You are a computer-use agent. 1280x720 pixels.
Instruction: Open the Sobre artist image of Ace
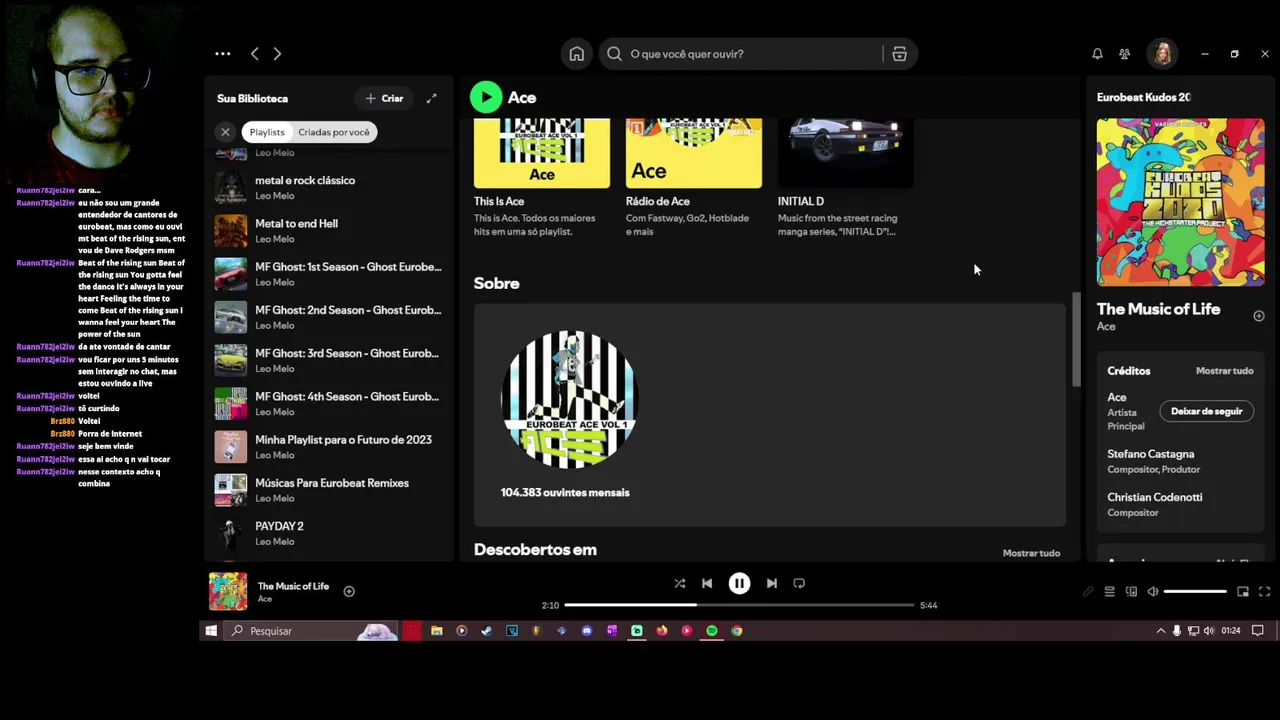pyautogui.click(x=570, y=400)
